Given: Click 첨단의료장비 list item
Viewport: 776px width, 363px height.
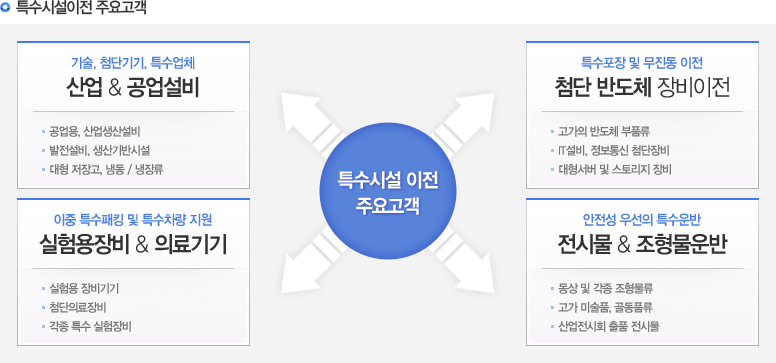Looking at the screenshot, I should [x=78, y=308].
